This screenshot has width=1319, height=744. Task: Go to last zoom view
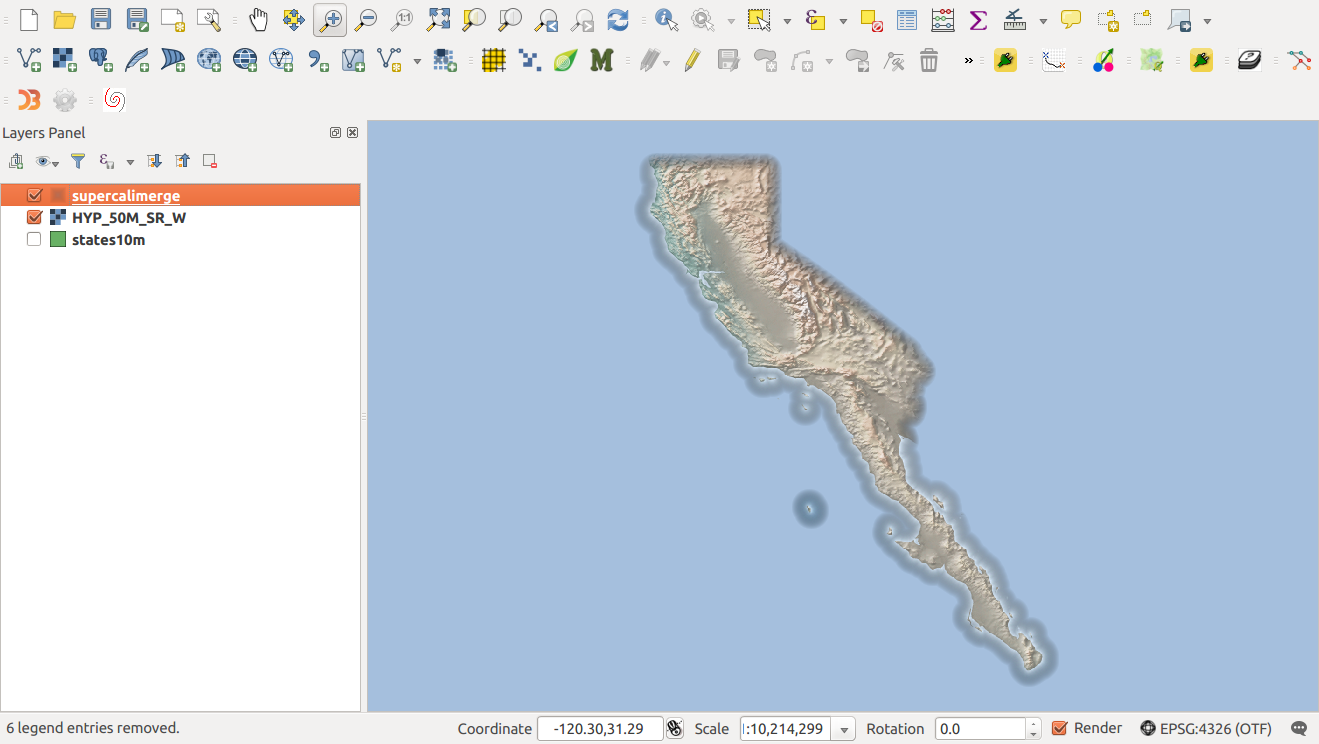(x=546, y=19)
